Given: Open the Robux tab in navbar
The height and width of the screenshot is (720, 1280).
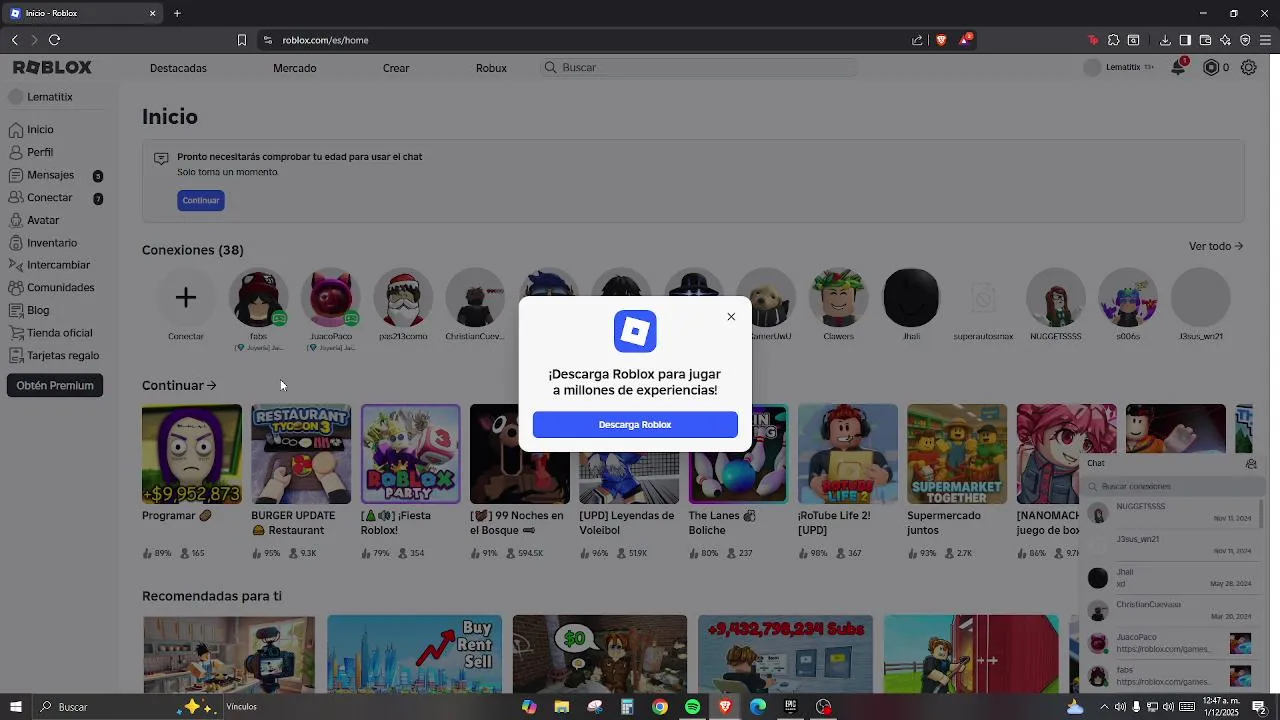Looking at the screenshot, I should (x=491, y=68).
